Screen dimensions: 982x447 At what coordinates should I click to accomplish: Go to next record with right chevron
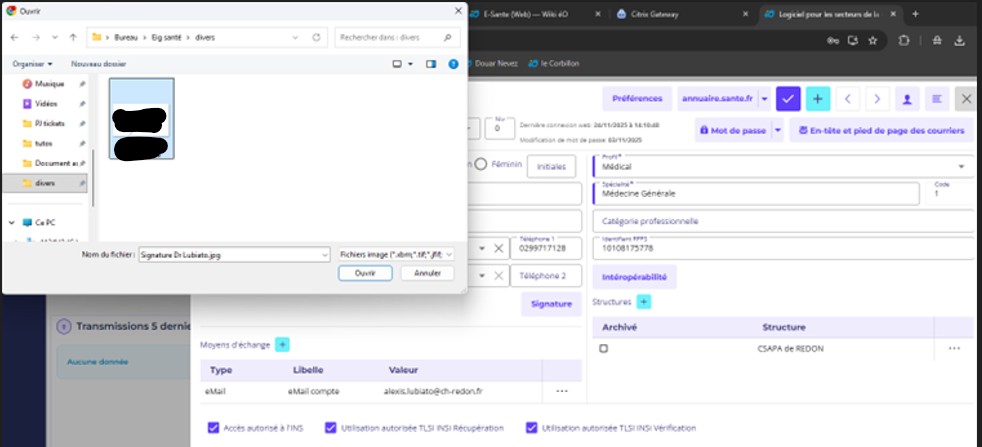tap(877, 98)
